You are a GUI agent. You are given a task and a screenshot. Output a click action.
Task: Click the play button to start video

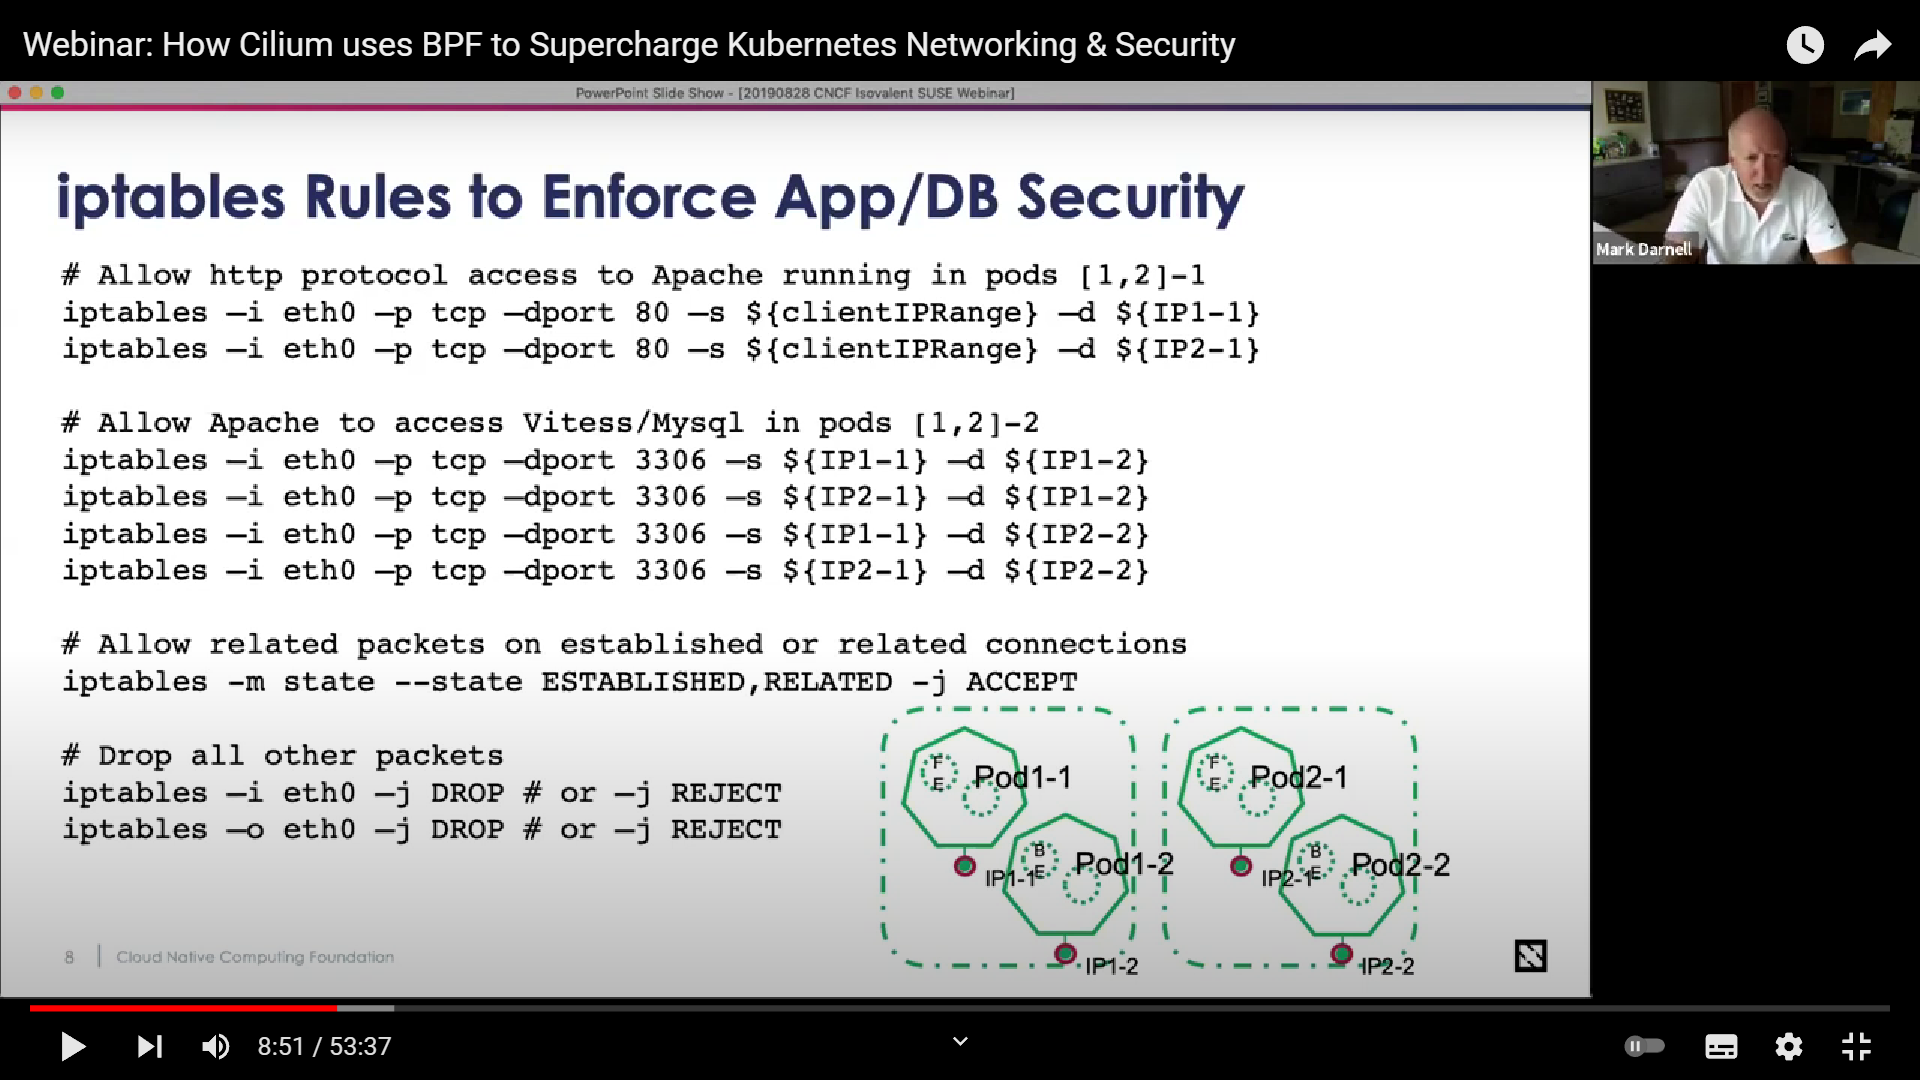71,1046
